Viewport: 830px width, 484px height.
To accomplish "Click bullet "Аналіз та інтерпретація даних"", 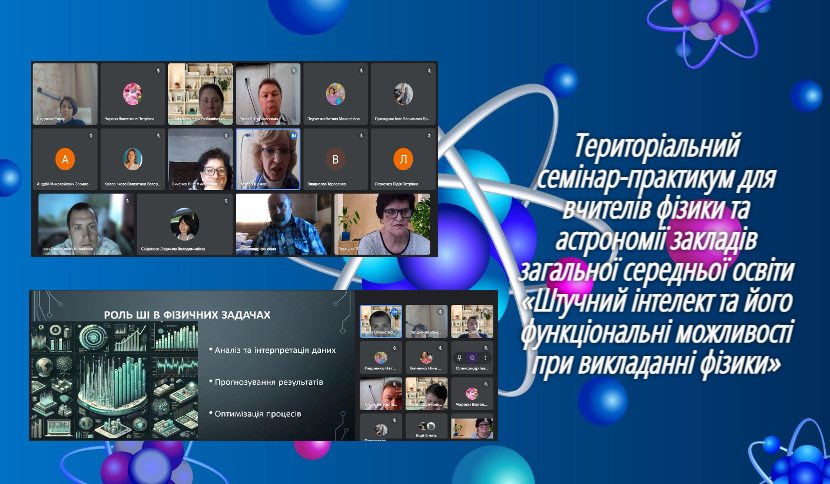I will (273, 350).
